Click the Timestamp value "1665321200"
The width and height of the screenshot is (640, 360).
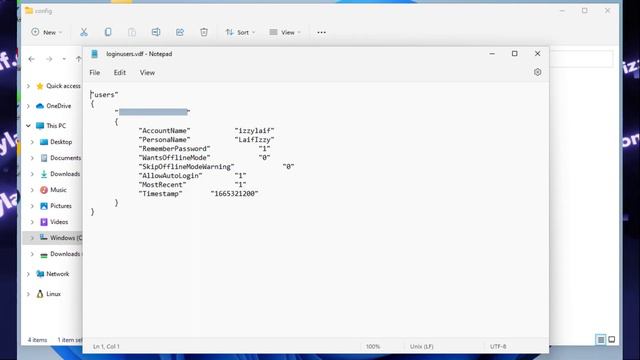(x=234, y=193)
